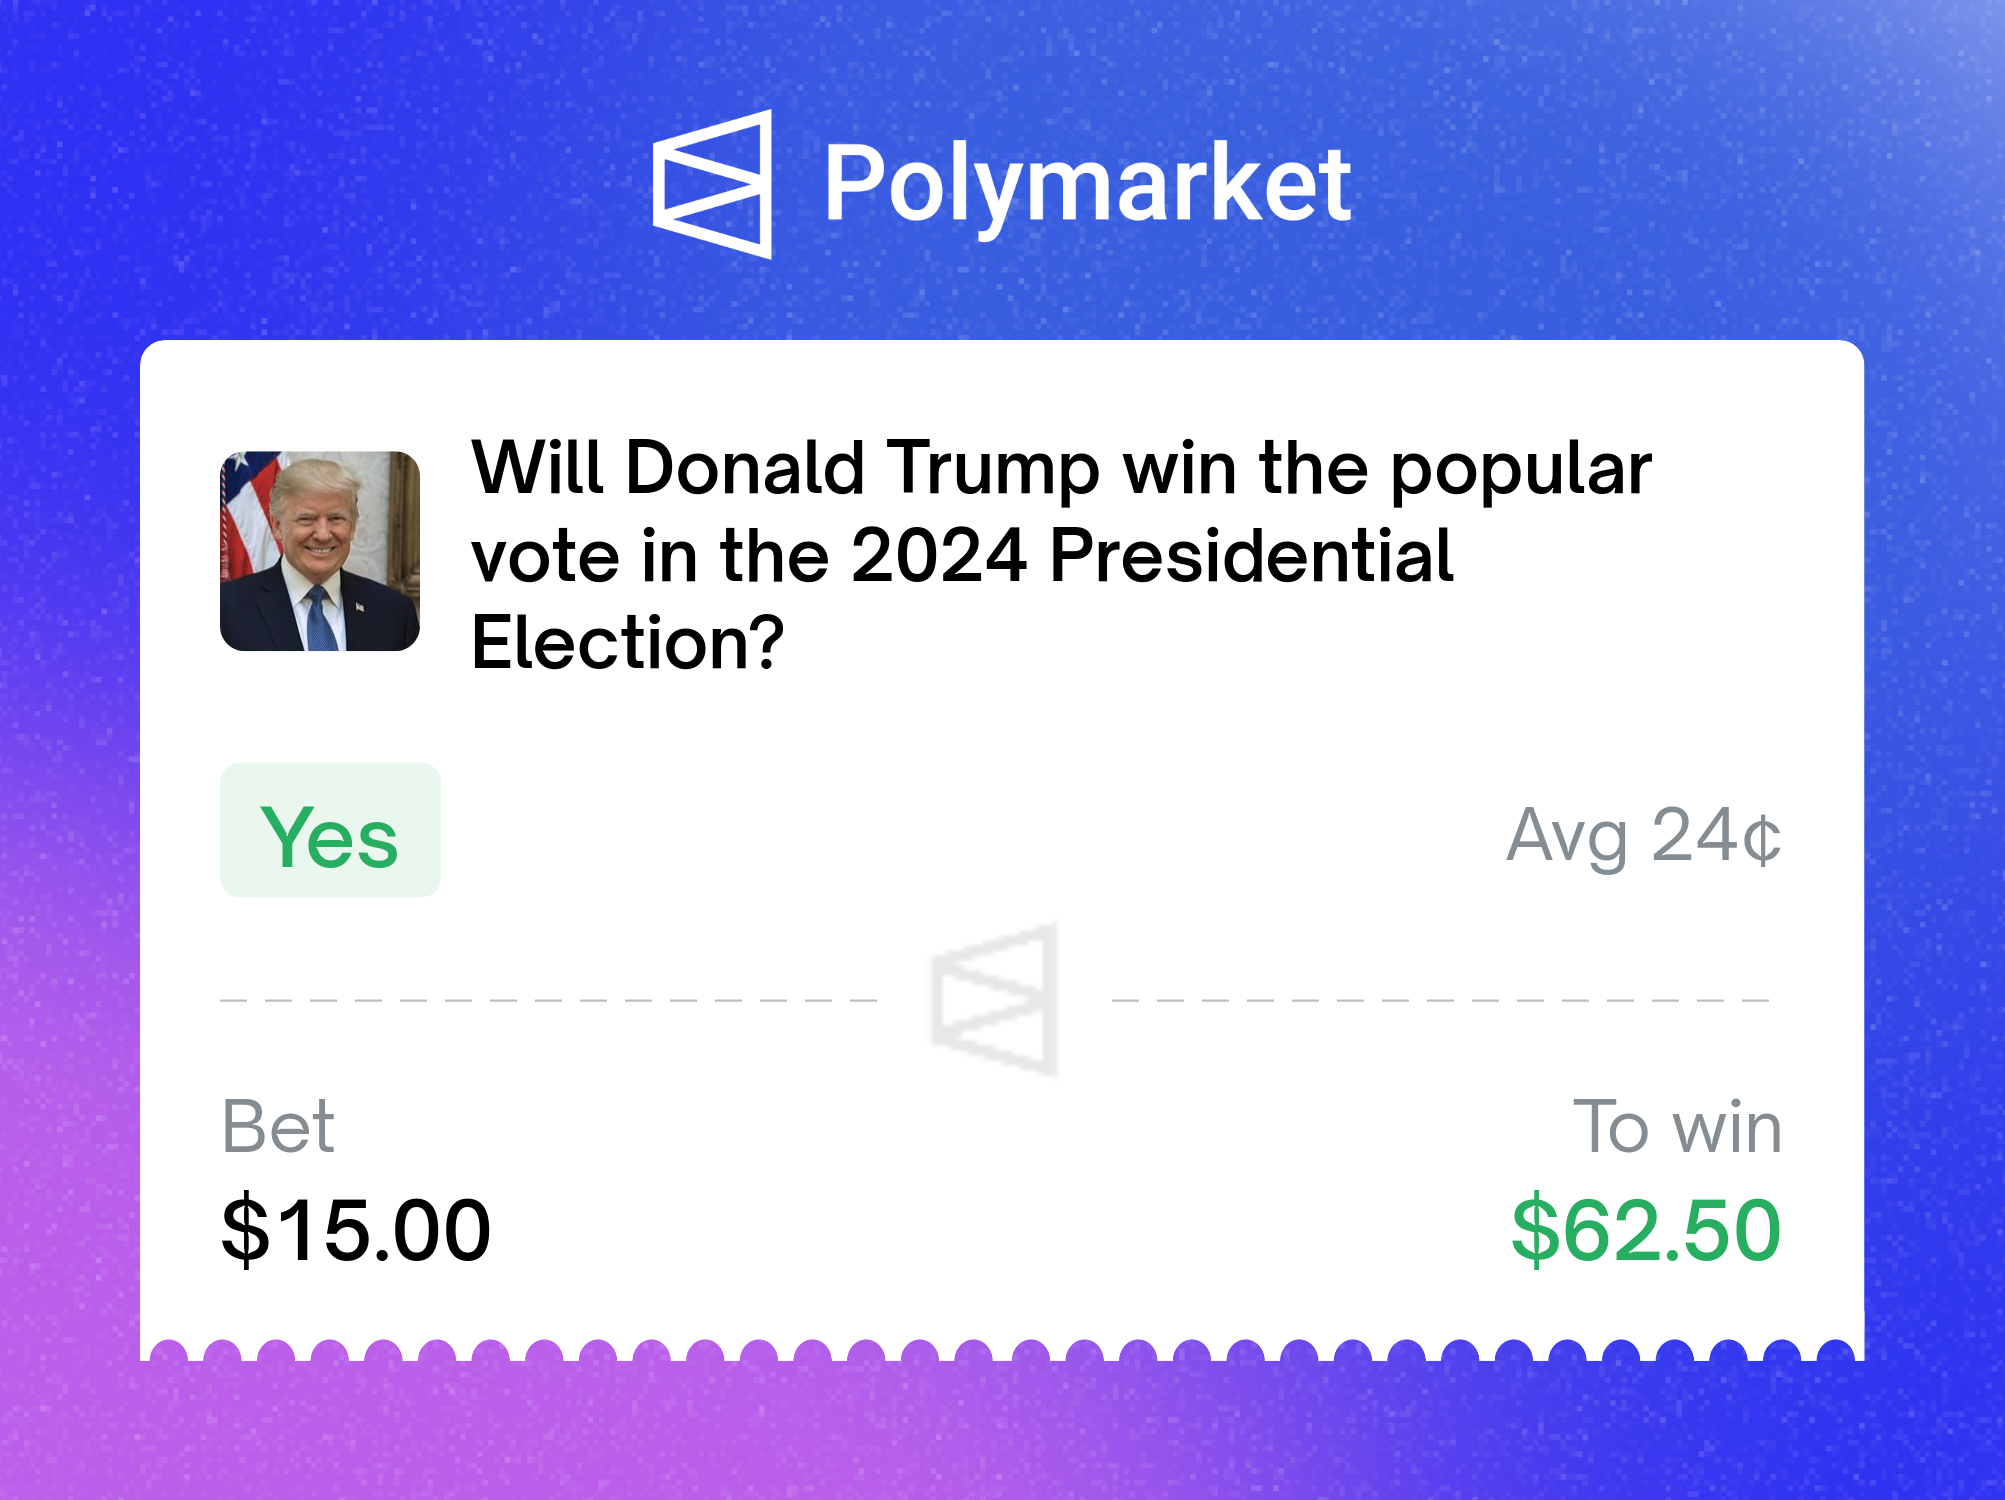Click the scalloped bottom edge of ticket
Image resolution: width=2005 pixels, height=1500 pixels.
1002,1350
